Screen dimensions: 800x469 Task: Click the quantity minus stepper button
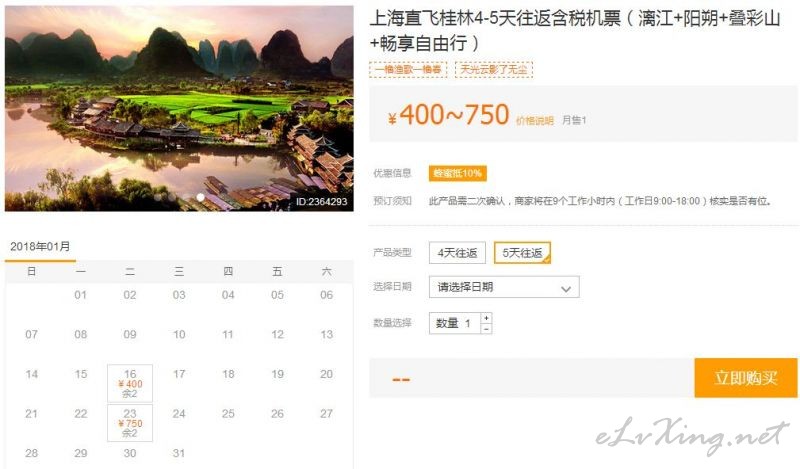tap(486, 329)
